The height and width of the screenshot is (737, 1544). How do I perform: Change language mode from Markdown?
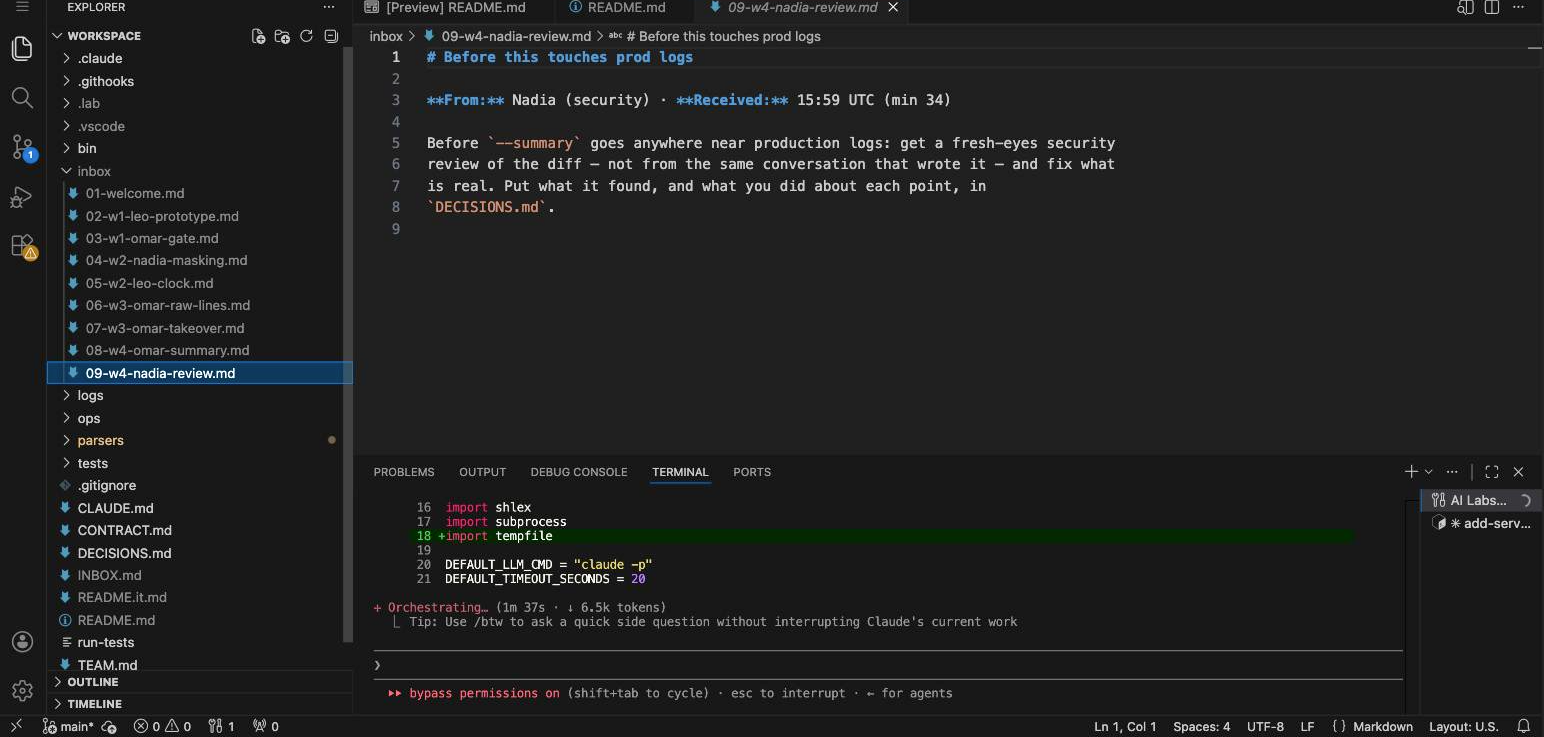1382,727
